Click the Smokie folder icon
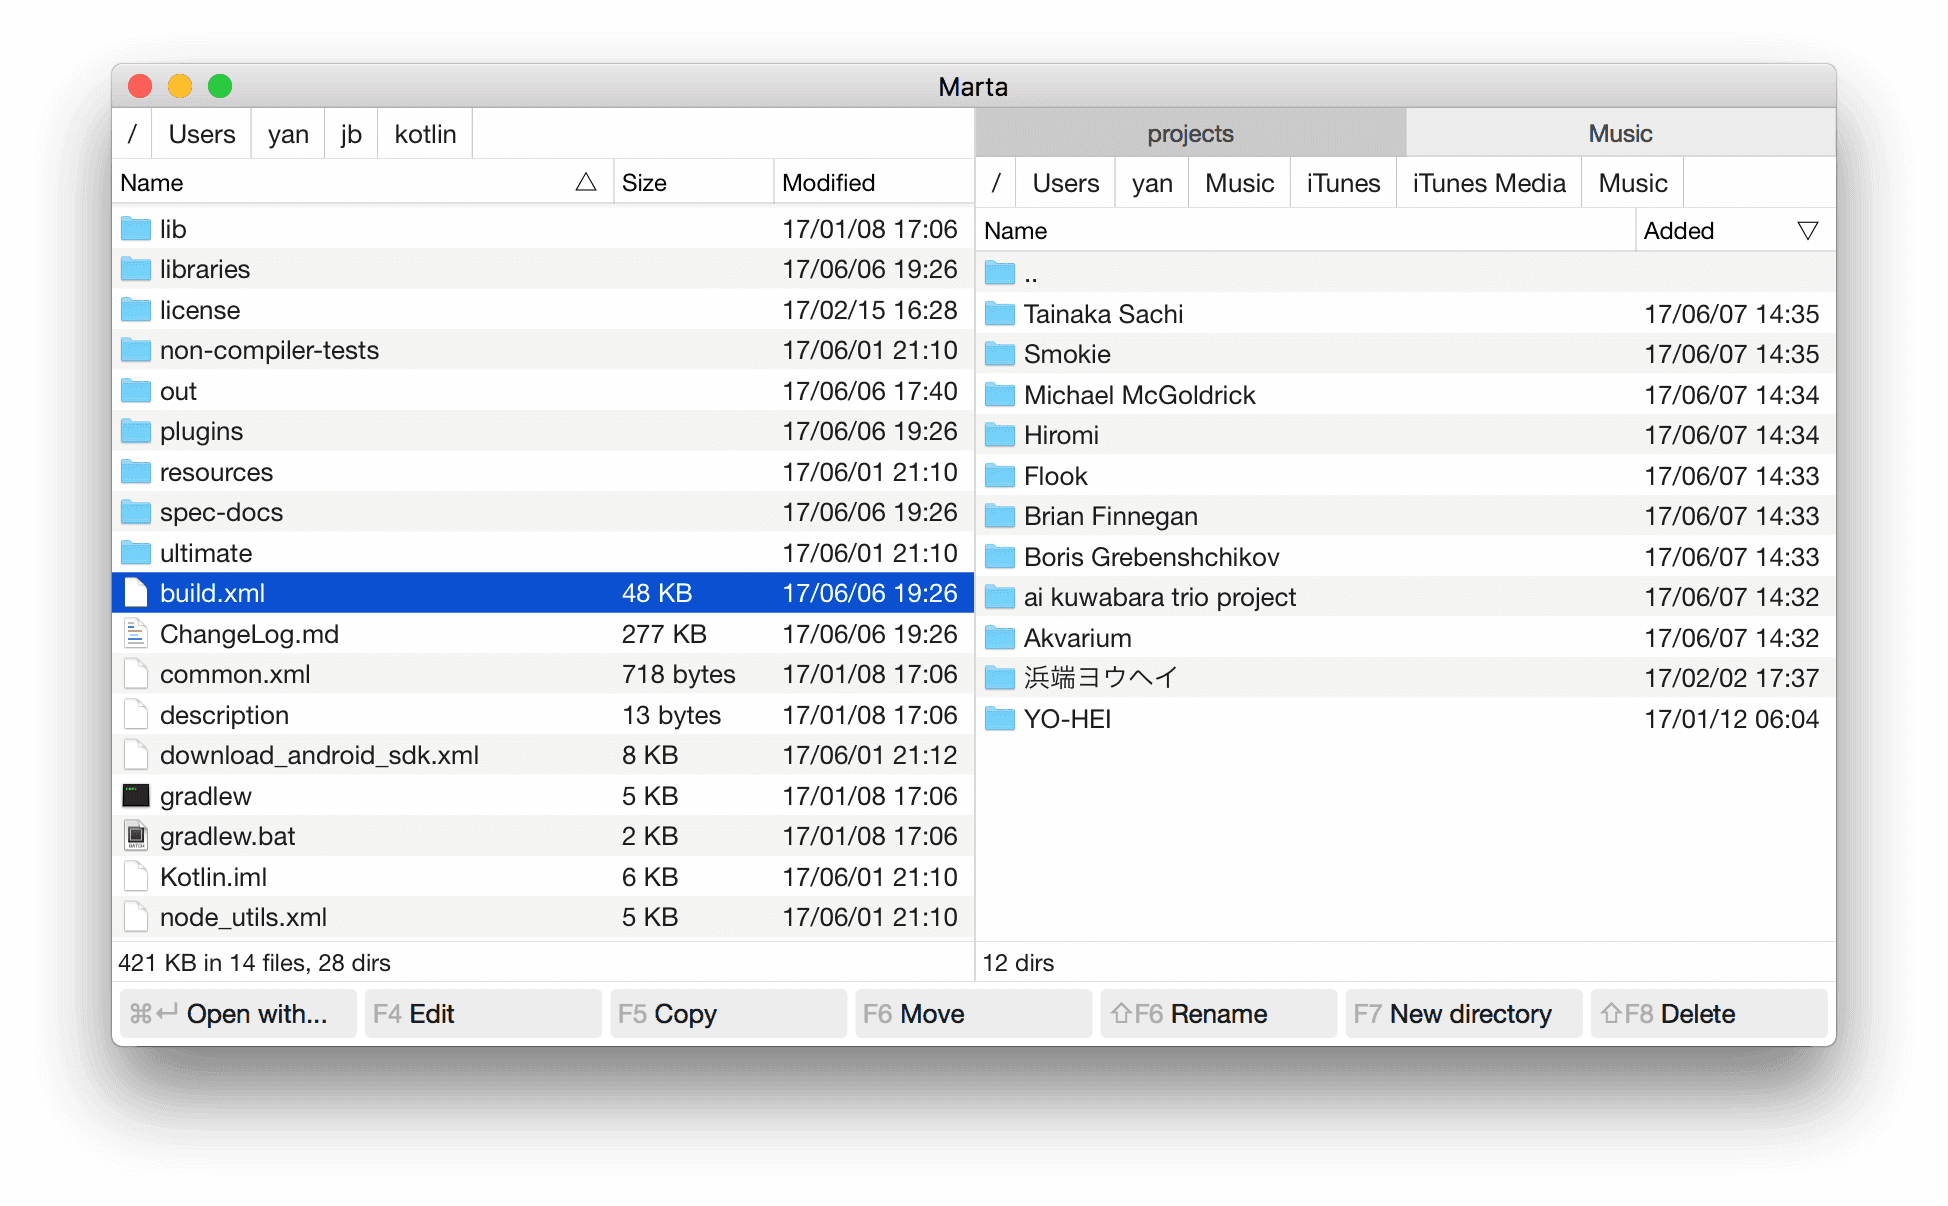Viewport: 1948px width, 1206px height. pos(1000,354)
